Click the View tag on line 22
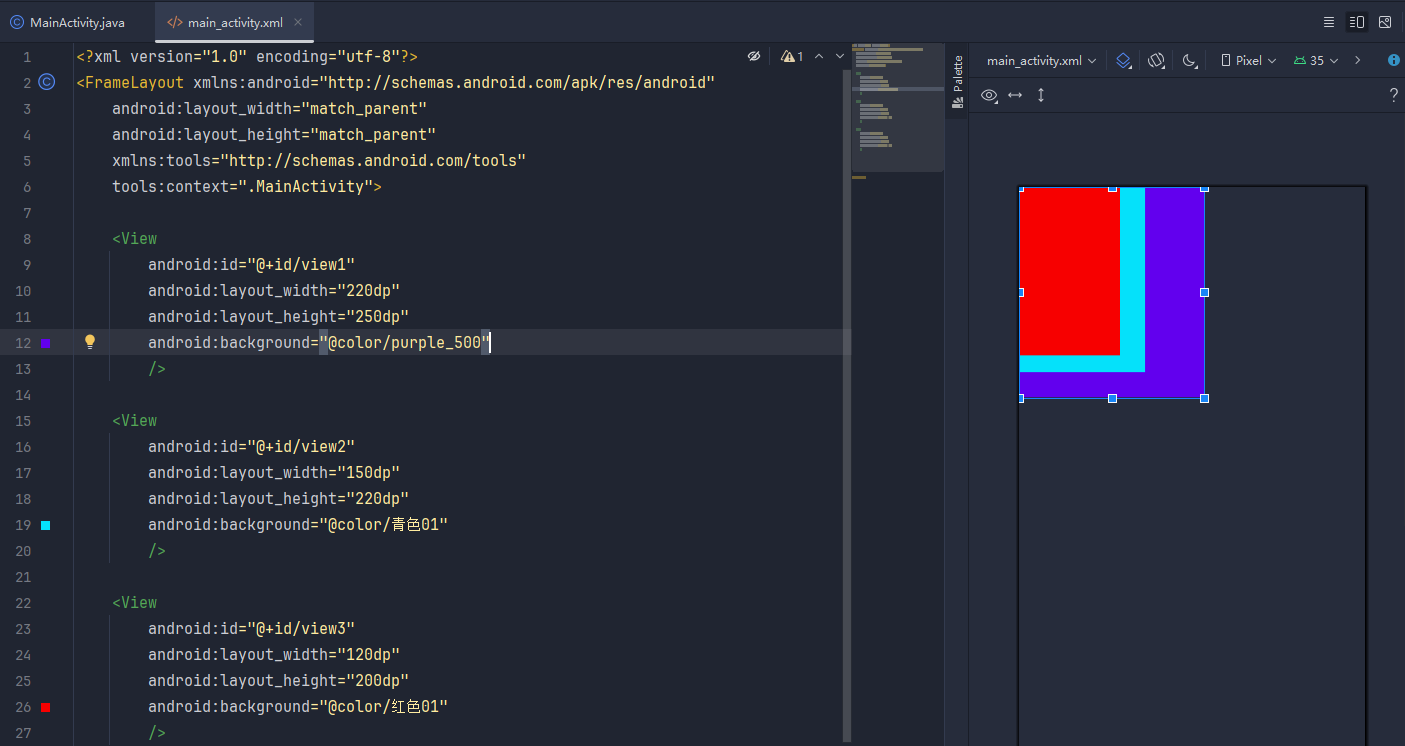 134,603
